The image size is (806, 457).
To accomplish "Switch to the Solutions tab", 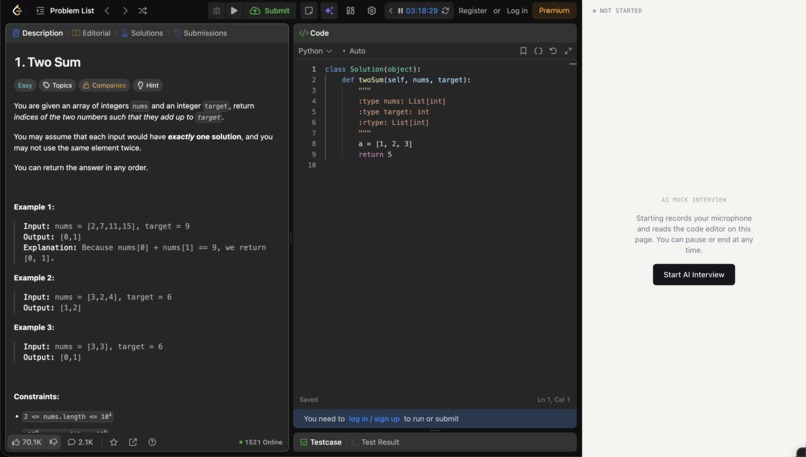I will 142,33.
